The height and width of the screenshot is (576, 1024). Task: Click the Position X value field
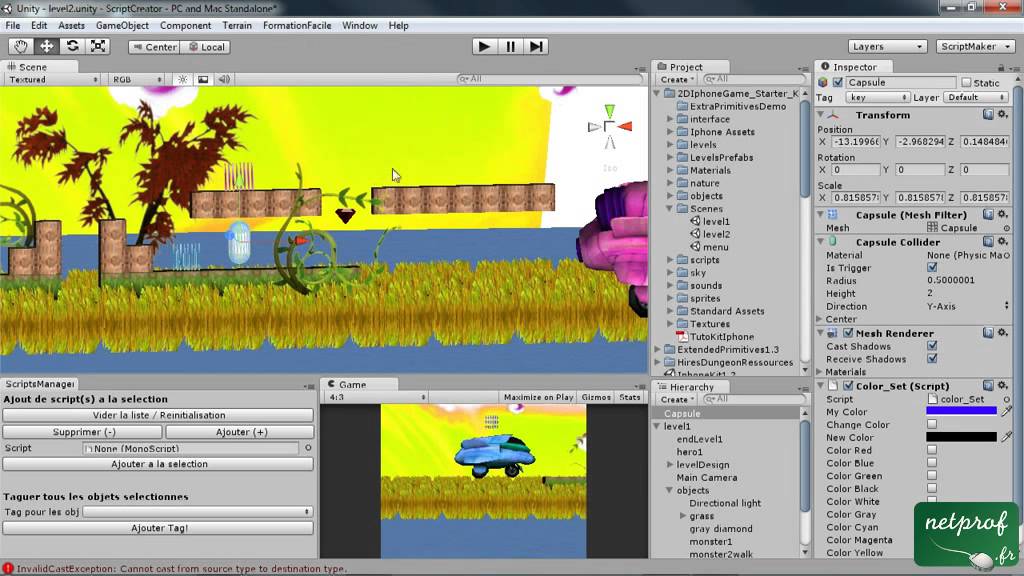(x=856, y=142)
